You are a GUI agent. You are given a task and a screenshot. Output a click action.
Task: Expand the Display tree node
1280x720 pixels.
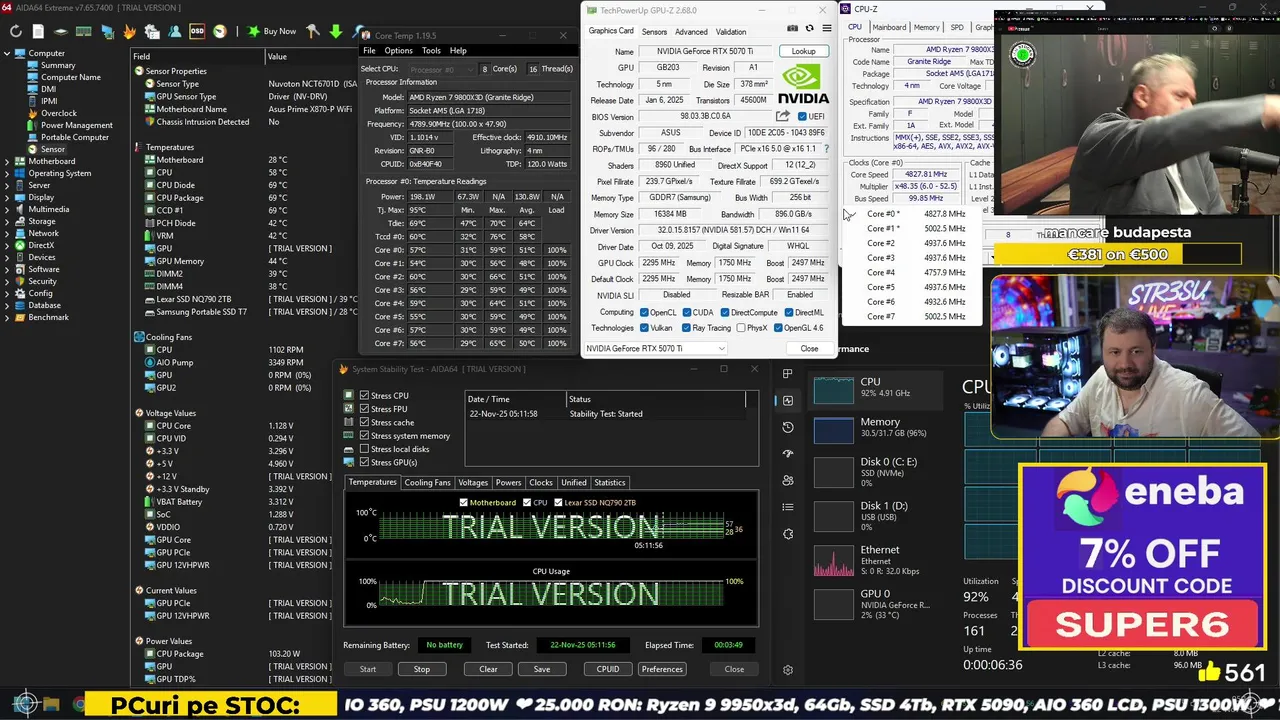8,197
